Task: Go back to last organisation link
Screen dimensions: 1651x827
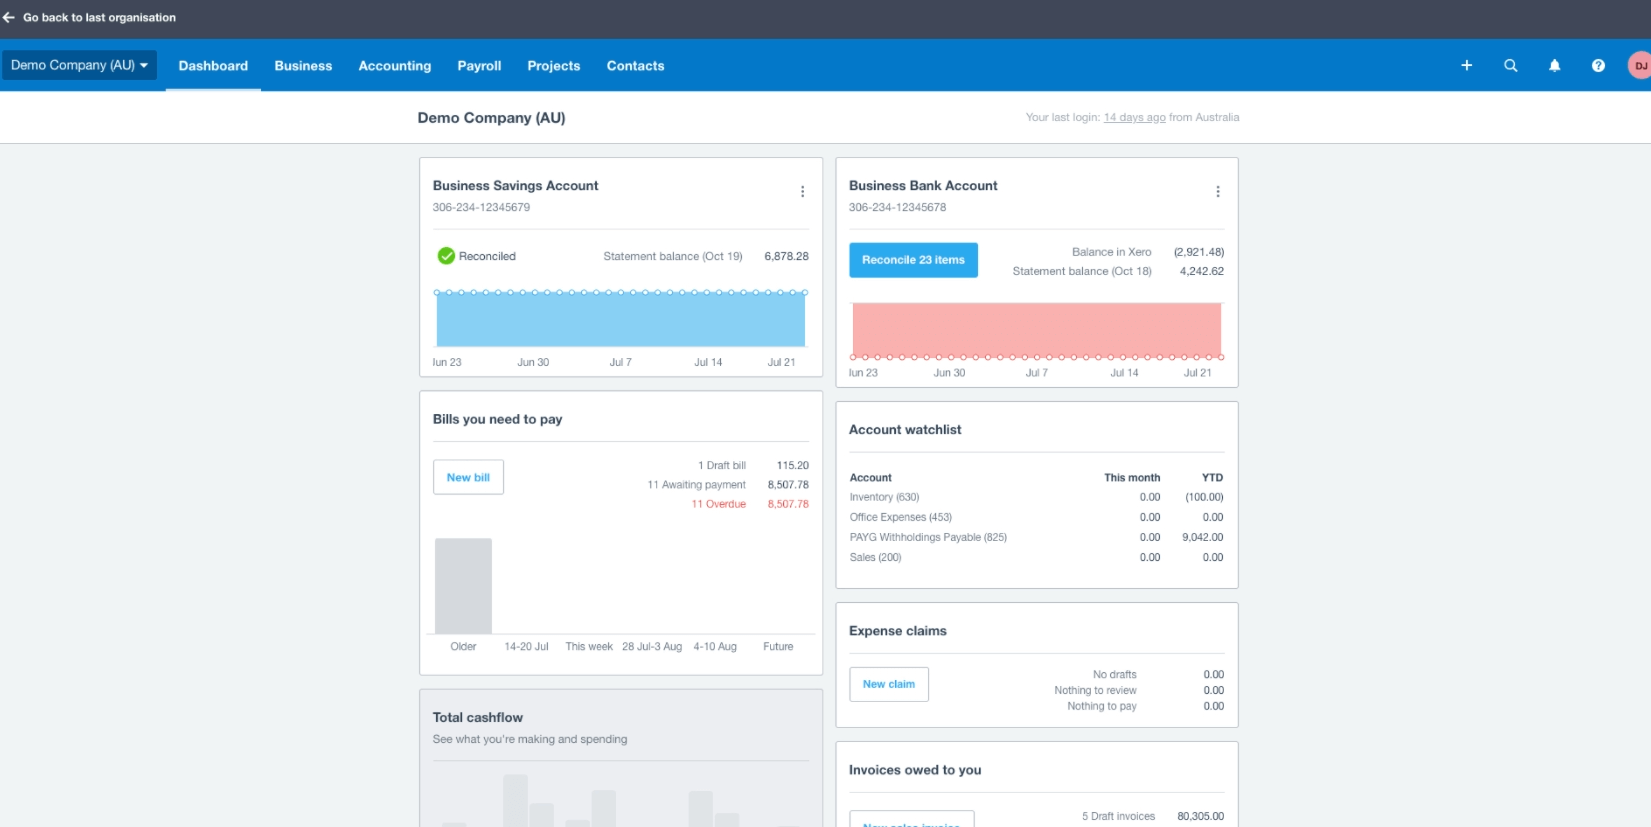Action: click(99, 18)
